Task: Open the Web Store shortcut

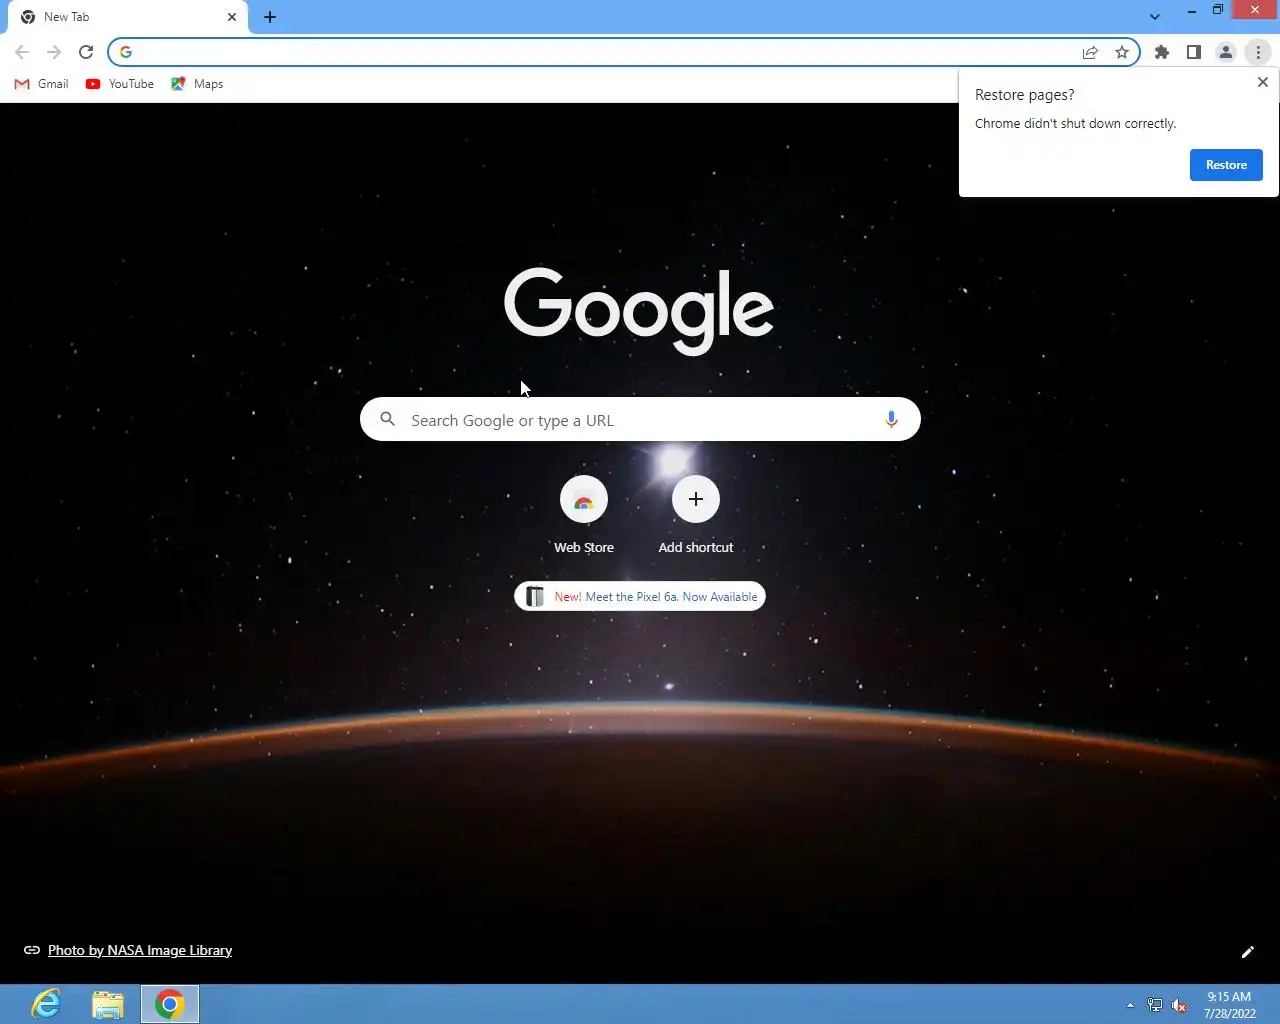Action: [584, 515]
